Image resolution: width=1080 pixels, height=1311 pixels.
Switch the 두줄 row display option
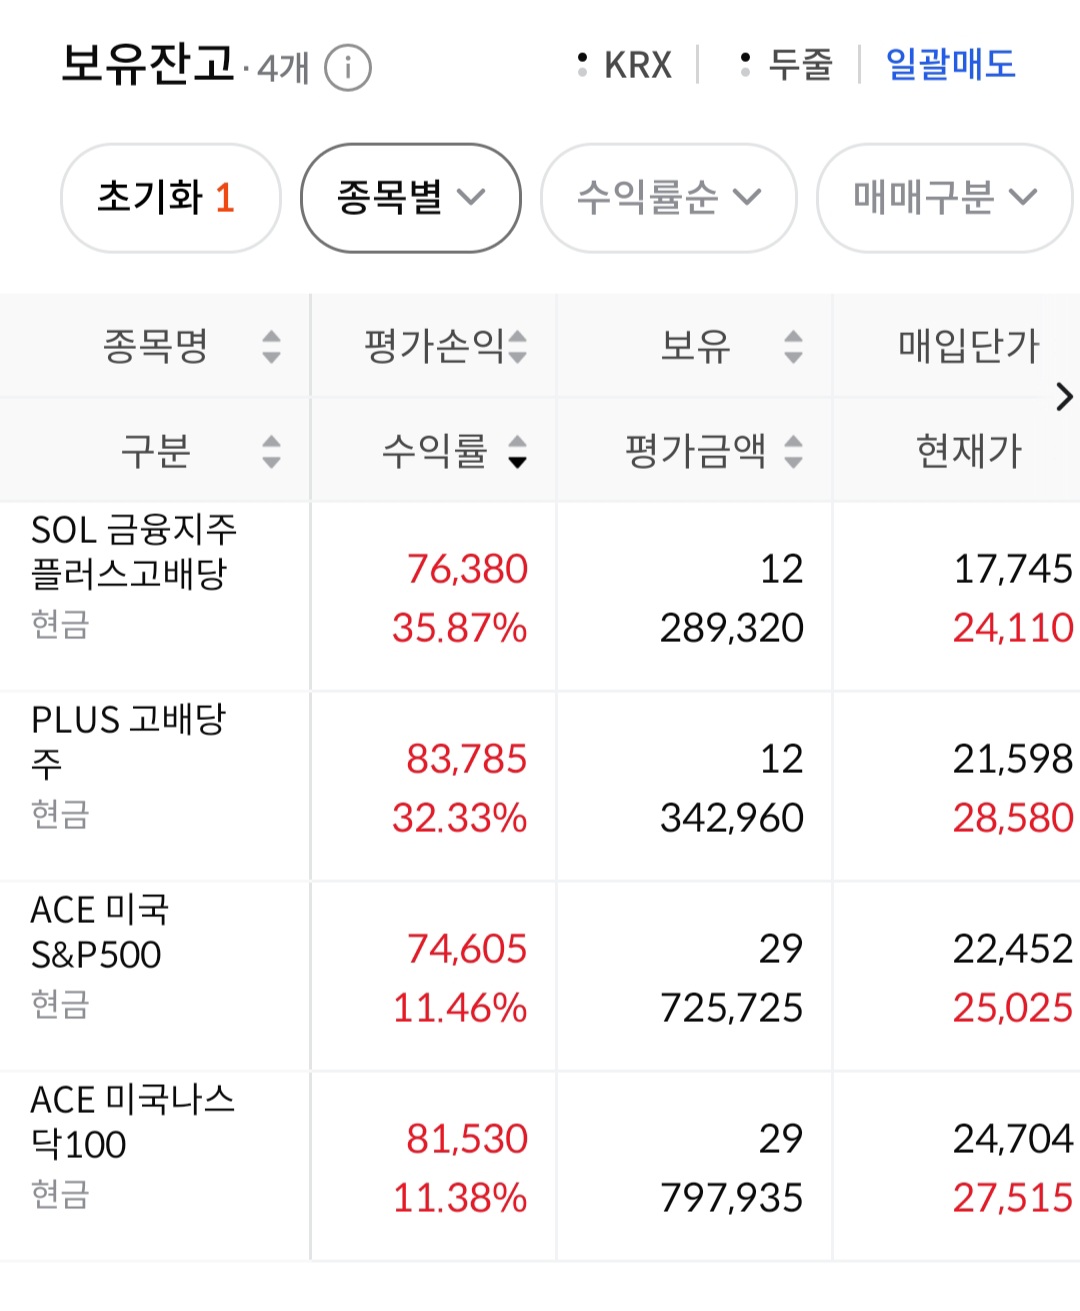click(x=788, y=66)
